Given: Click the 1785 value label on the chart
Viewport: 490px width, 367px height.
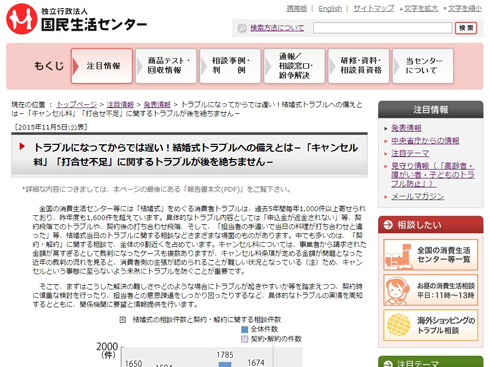Looking at the screenshot, I should 225,355.
